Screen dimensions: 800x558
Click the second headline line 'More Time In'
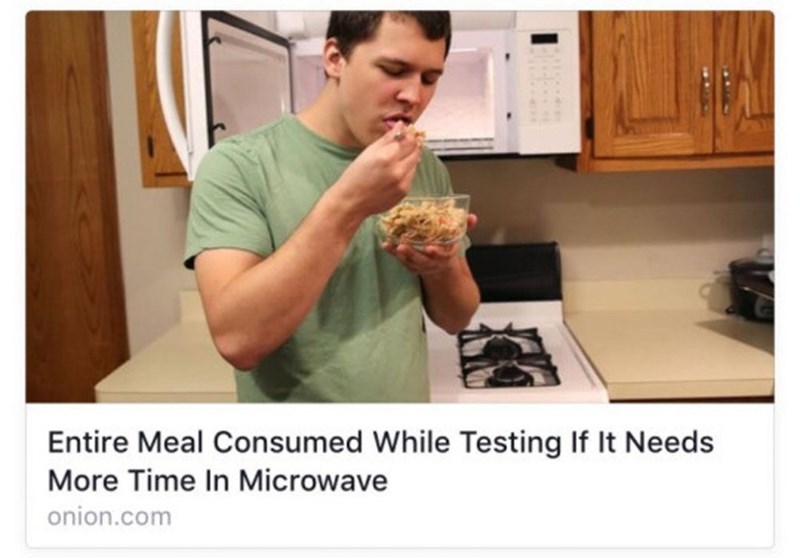coord(138,480)
